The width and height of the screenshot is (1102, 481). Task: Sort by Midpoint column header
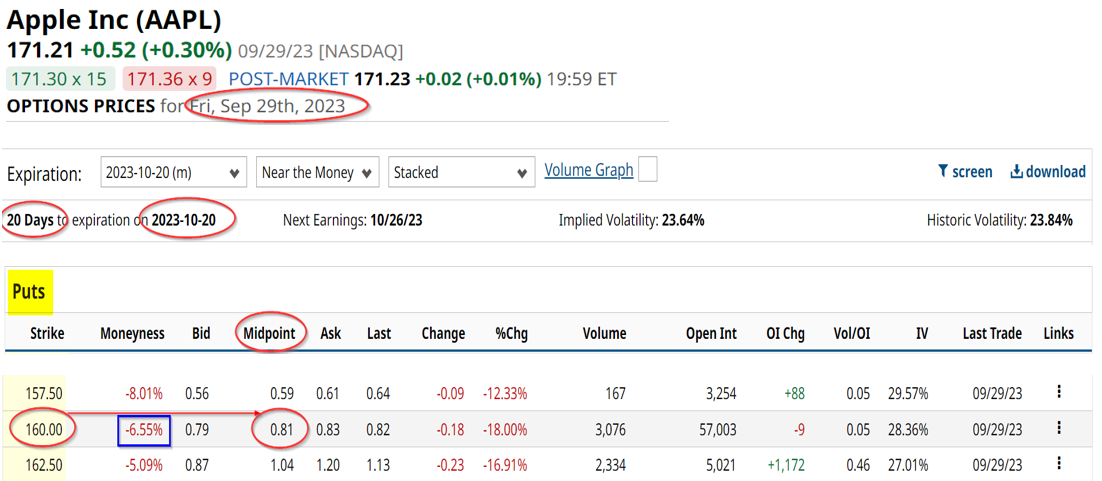(272, 333)
